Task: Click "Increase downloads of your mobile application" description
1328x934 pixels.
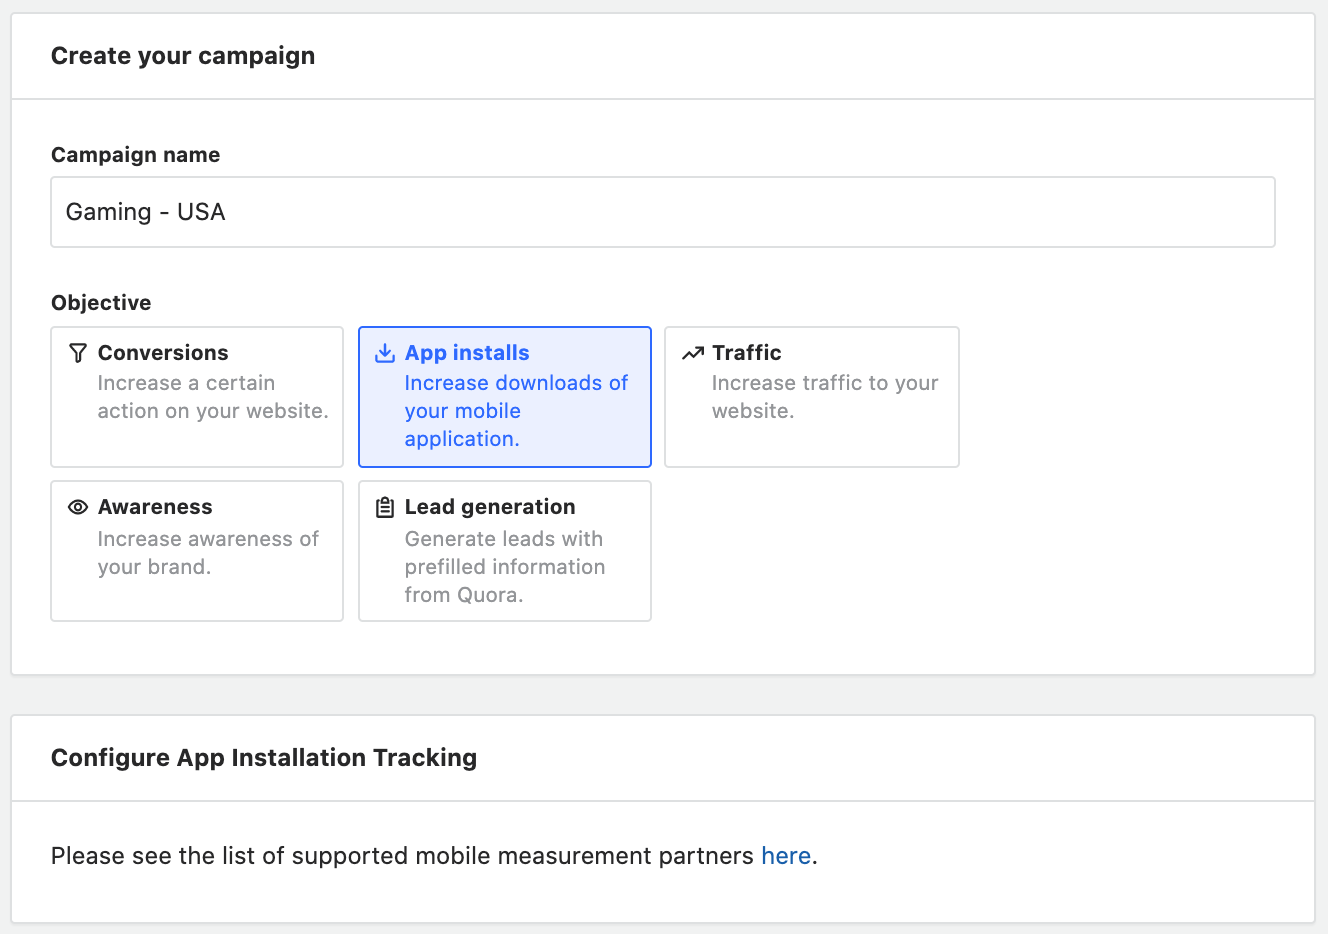Action: tap(515, 411)
